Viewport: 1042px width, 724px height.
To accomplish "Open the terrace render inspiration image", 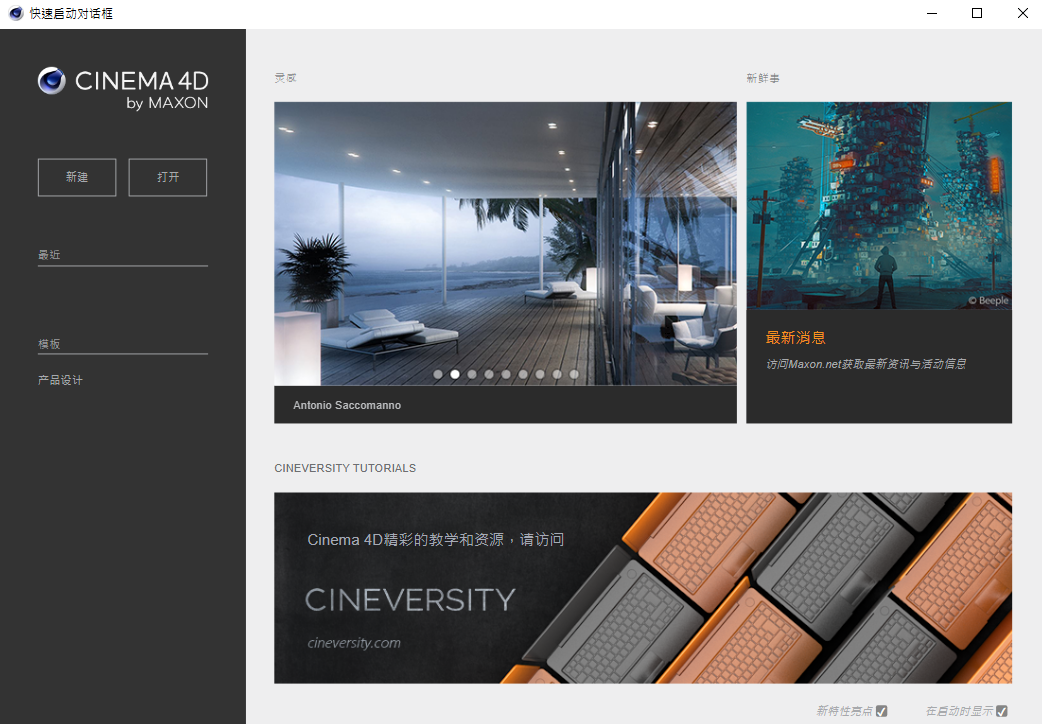I will pos(505,243).
